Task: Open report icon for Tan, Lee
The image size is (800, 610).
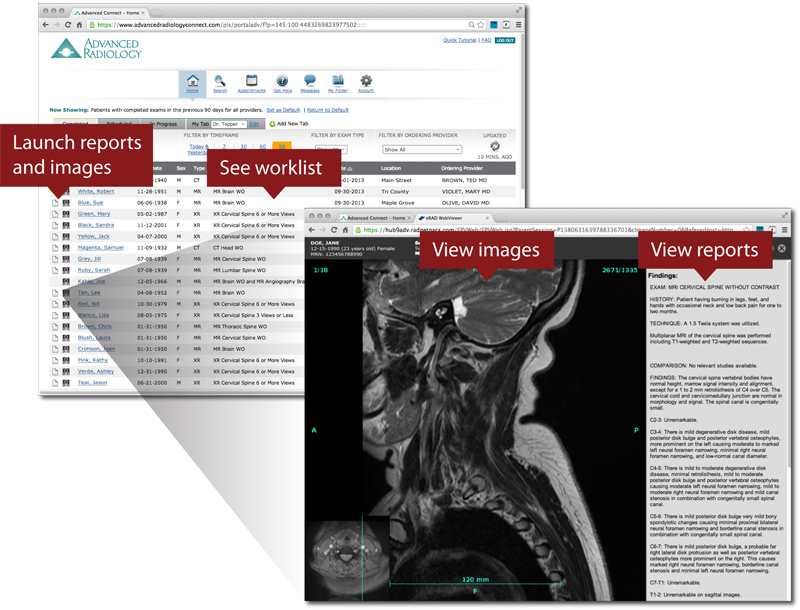Action: [55, 293]
